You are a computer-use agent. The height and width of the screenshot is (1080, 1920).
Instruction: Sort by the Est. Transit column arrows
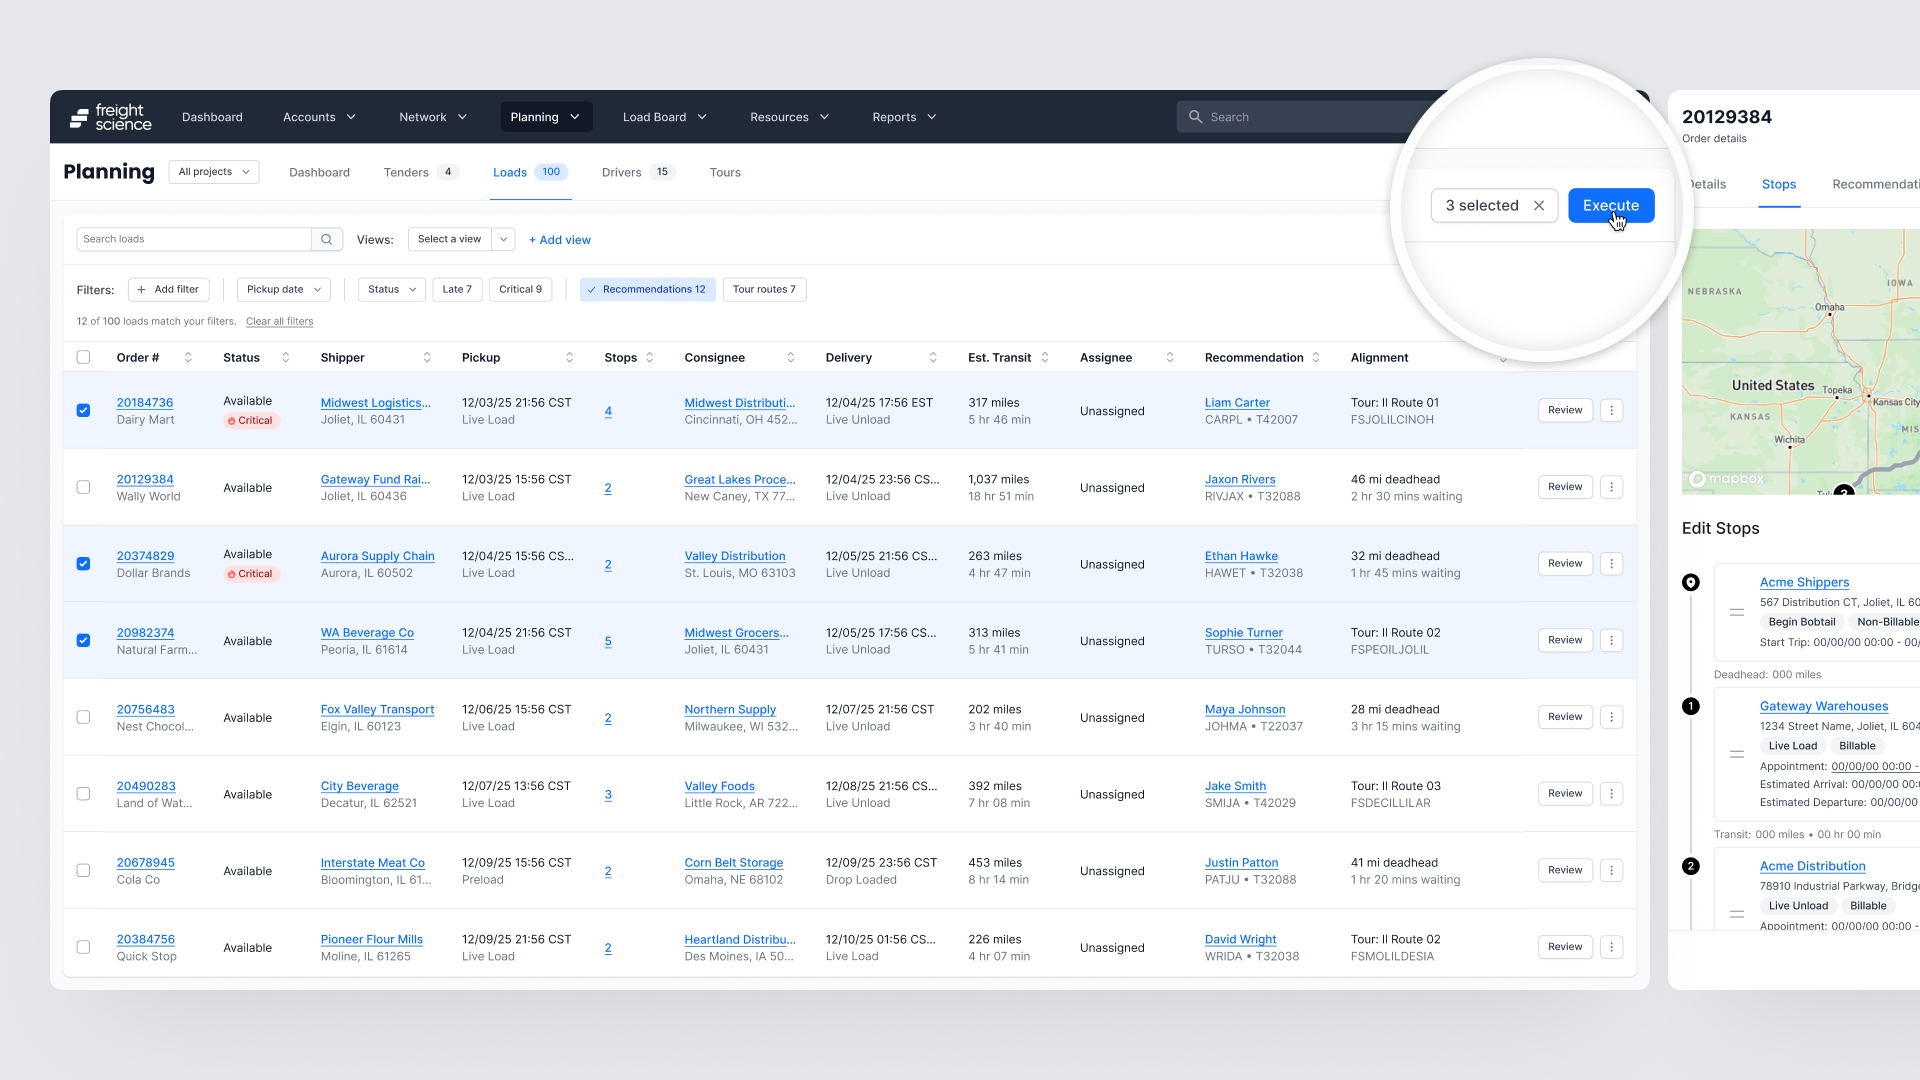(1045, 358)
